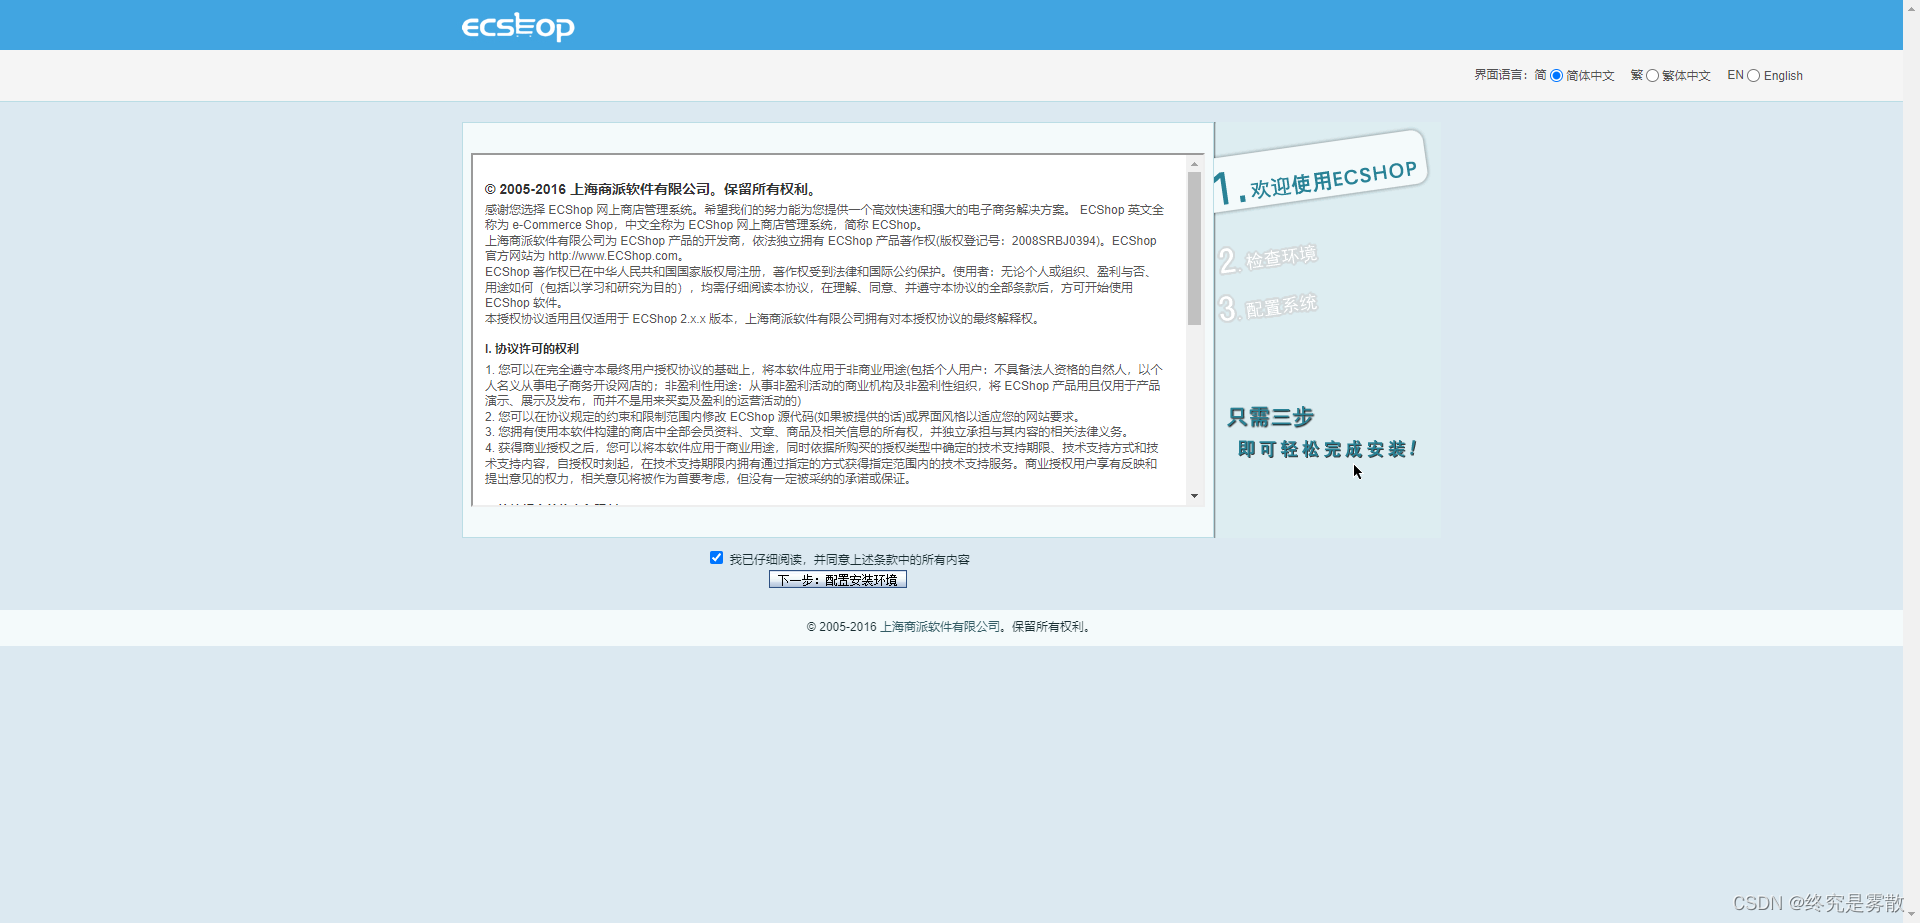Click the 下一步：配置安装环境 button
The image size is (1920, 923).
(838, 580)
